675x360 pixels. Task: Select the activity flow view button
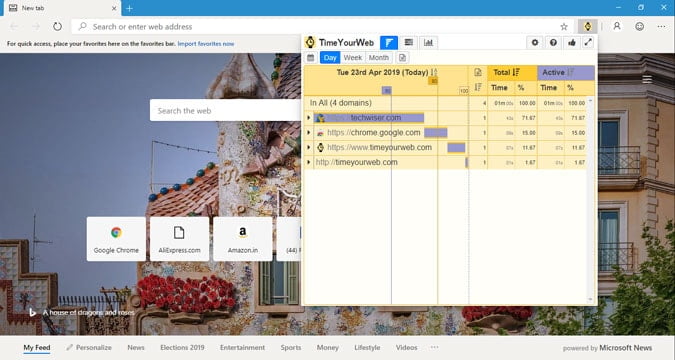coord(389,43)
